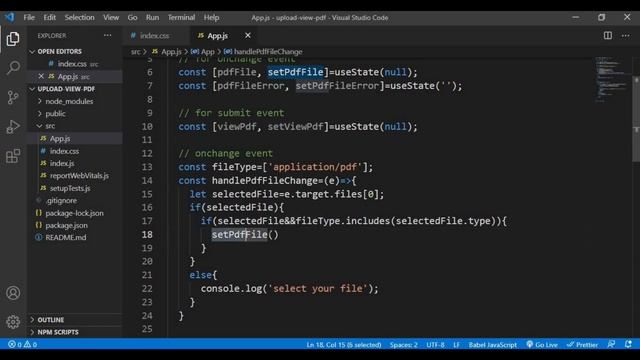Close App.js in Open Editors list
This screenshot has width=640, height=360.
[41, 76]
